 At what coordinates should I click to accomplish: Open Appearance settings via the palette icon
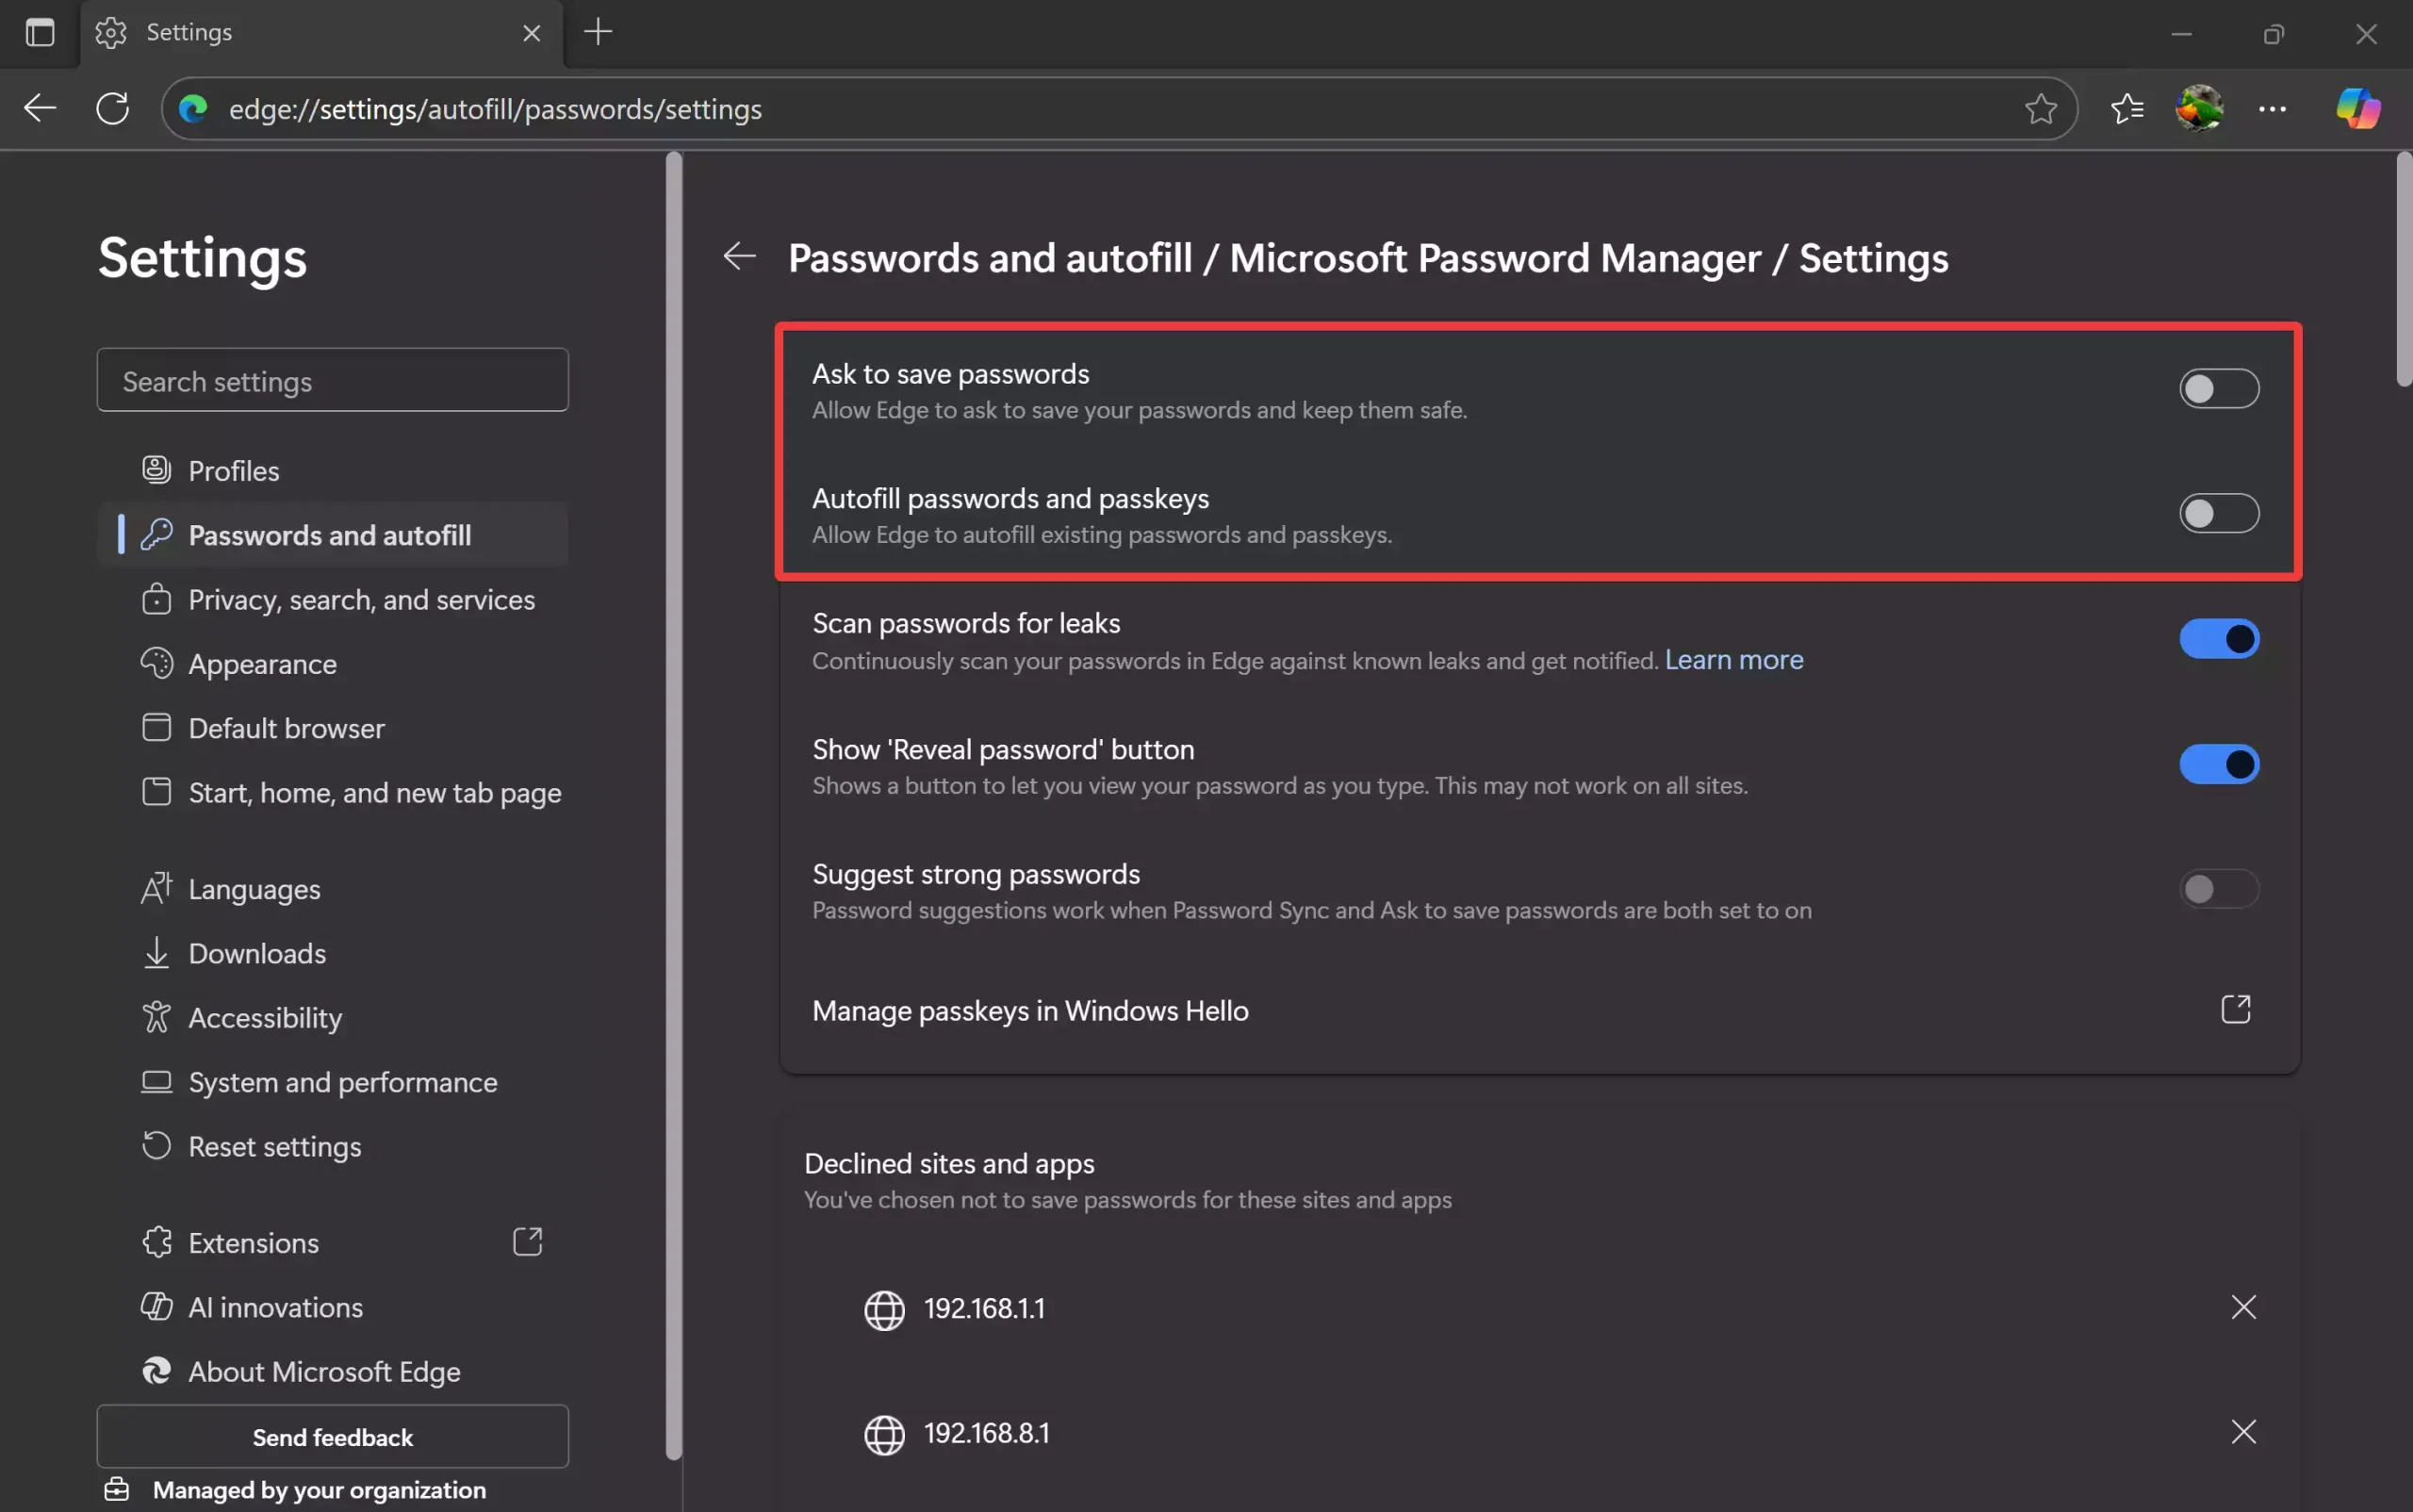pyautogui.click(x=157, y=663)
